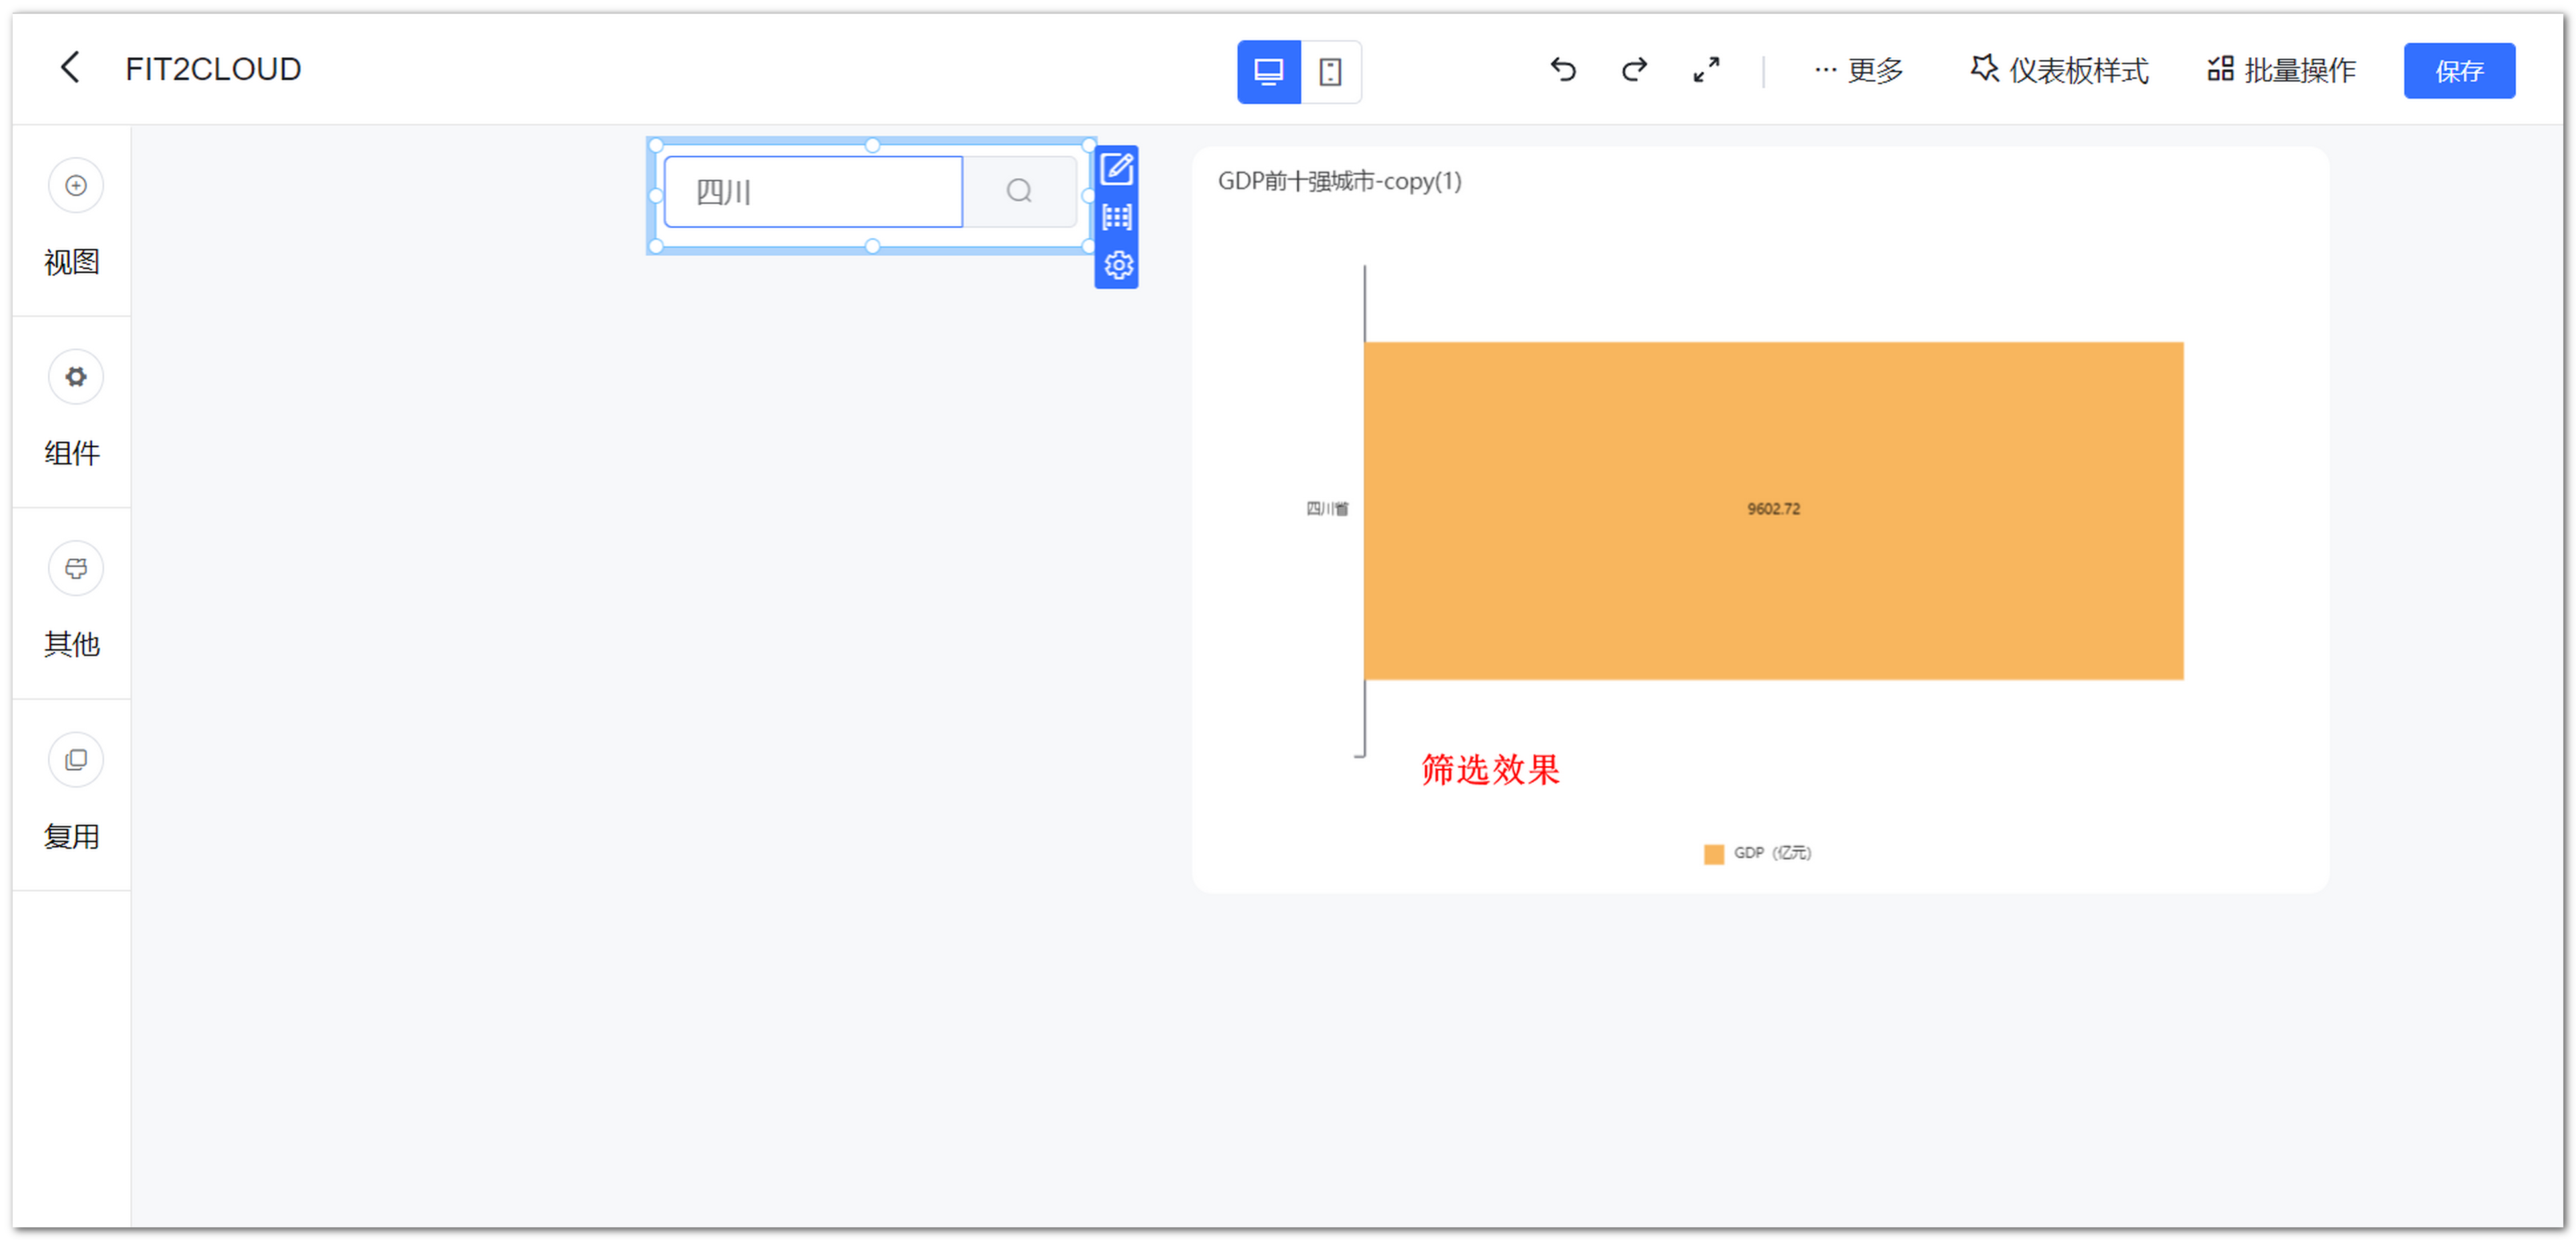Open fullscreen preview with expand icon
The height and width of the screenshot is (1240, 2576).
1706,69
